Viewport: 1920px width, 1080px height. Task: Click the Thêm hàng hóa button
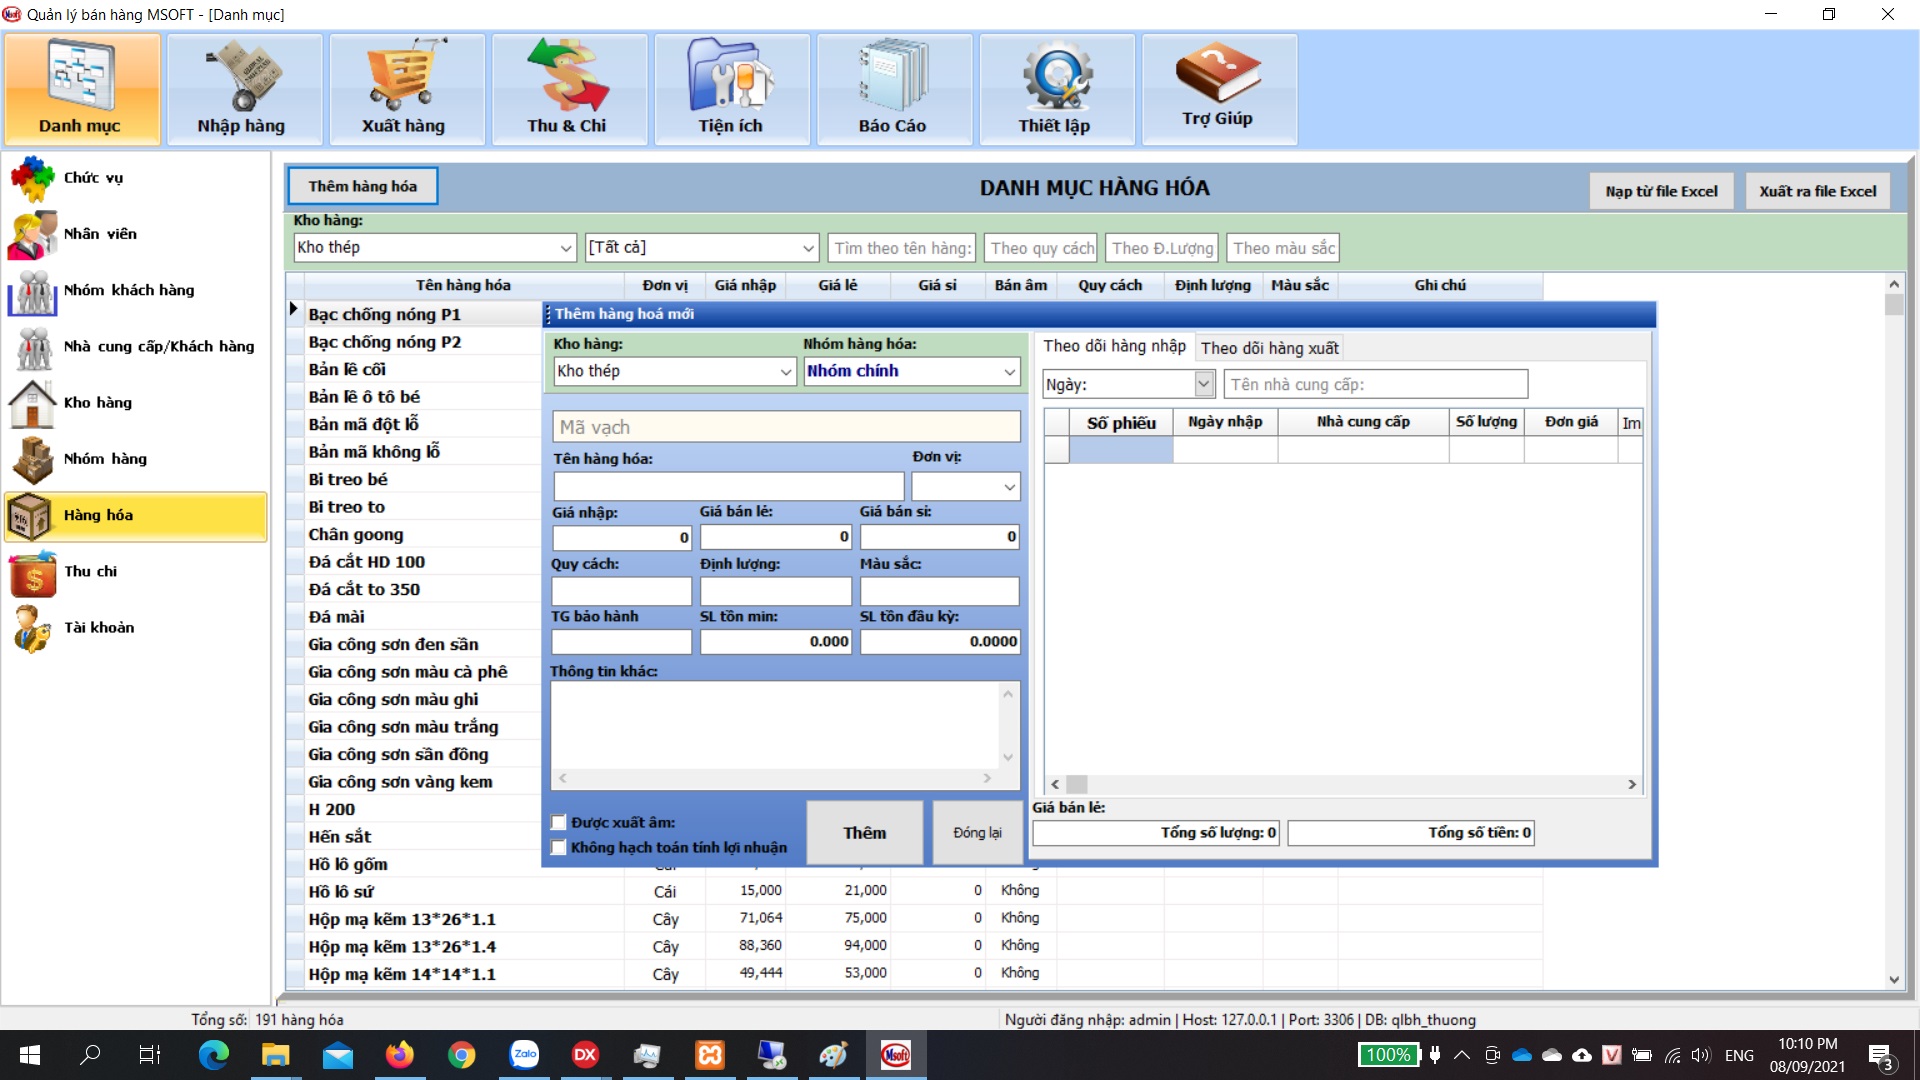click(363, 187)
